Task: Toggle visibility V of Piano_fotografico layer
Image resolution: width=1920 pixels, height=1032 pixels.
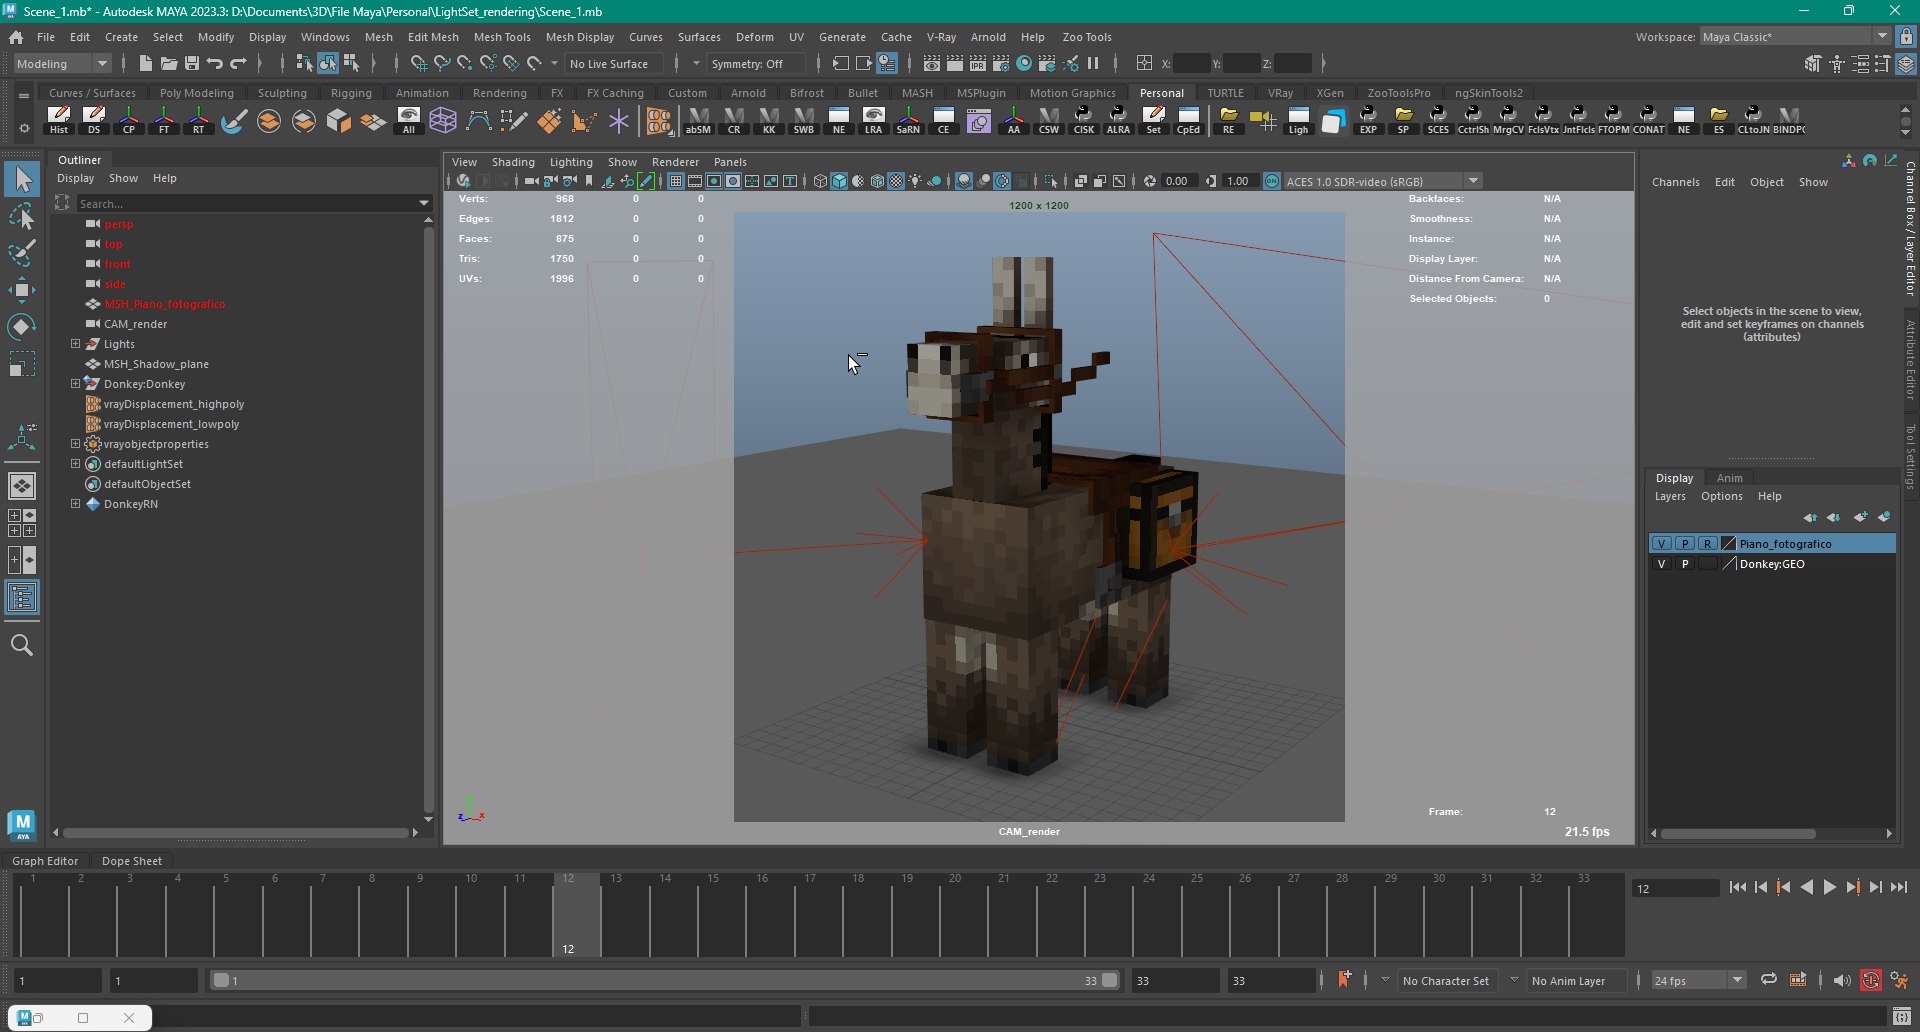Action: pyautogui.click(x=1661, y=544)
